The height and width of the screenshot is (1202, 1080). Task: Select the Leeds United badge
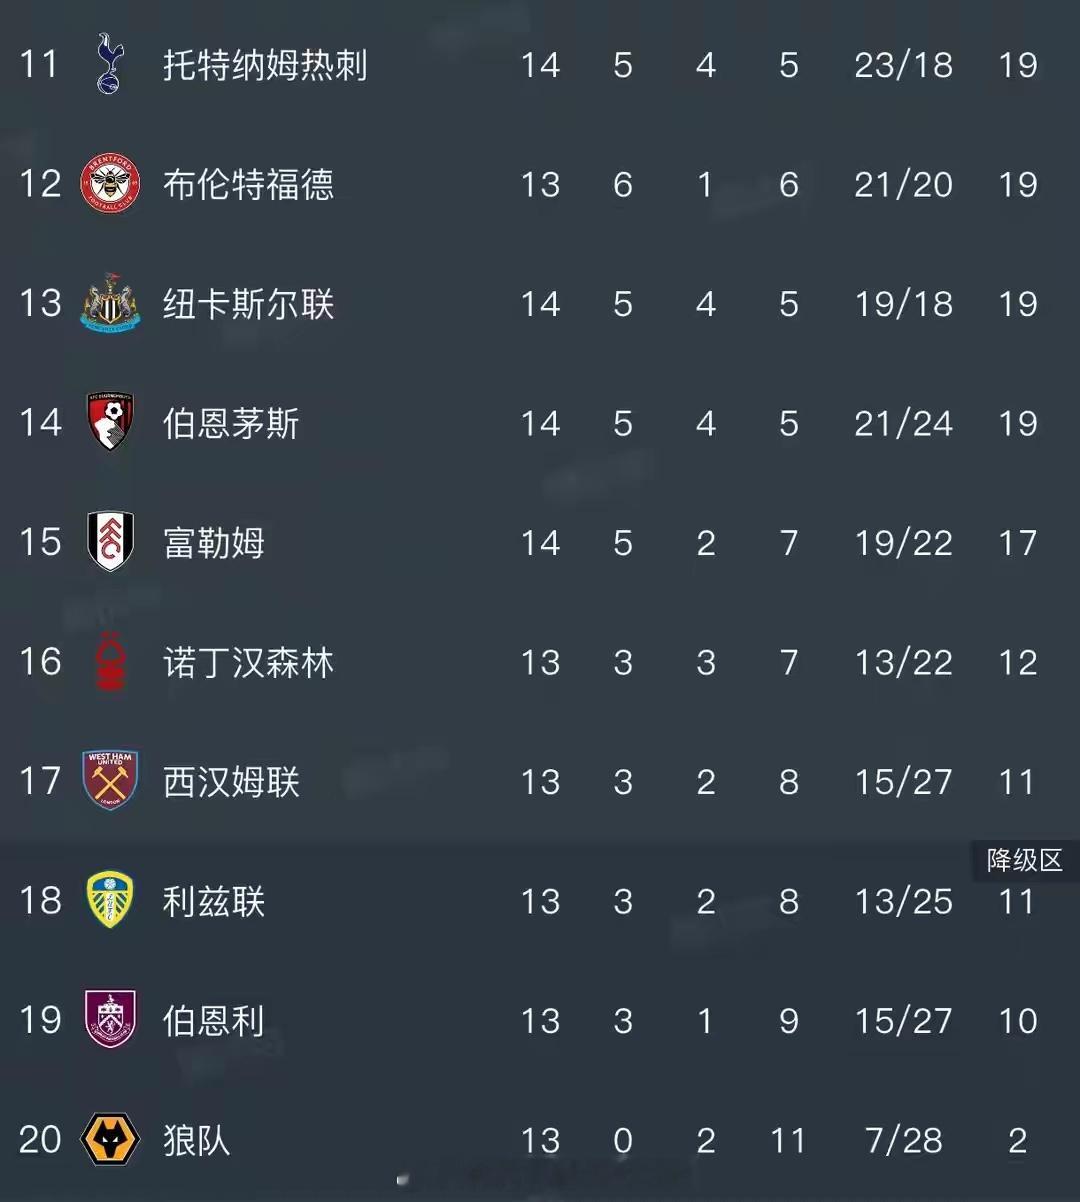tap(110, 901)
